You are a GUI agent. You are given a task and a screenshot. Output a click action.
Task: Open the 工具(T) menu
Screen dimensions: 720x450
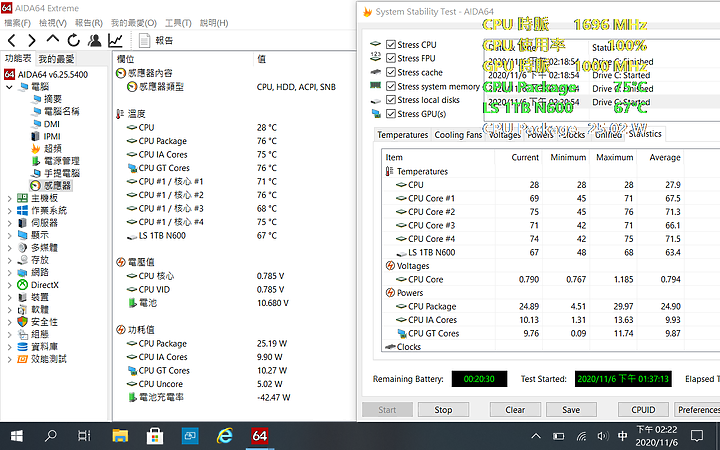click(x=178, y=22)
